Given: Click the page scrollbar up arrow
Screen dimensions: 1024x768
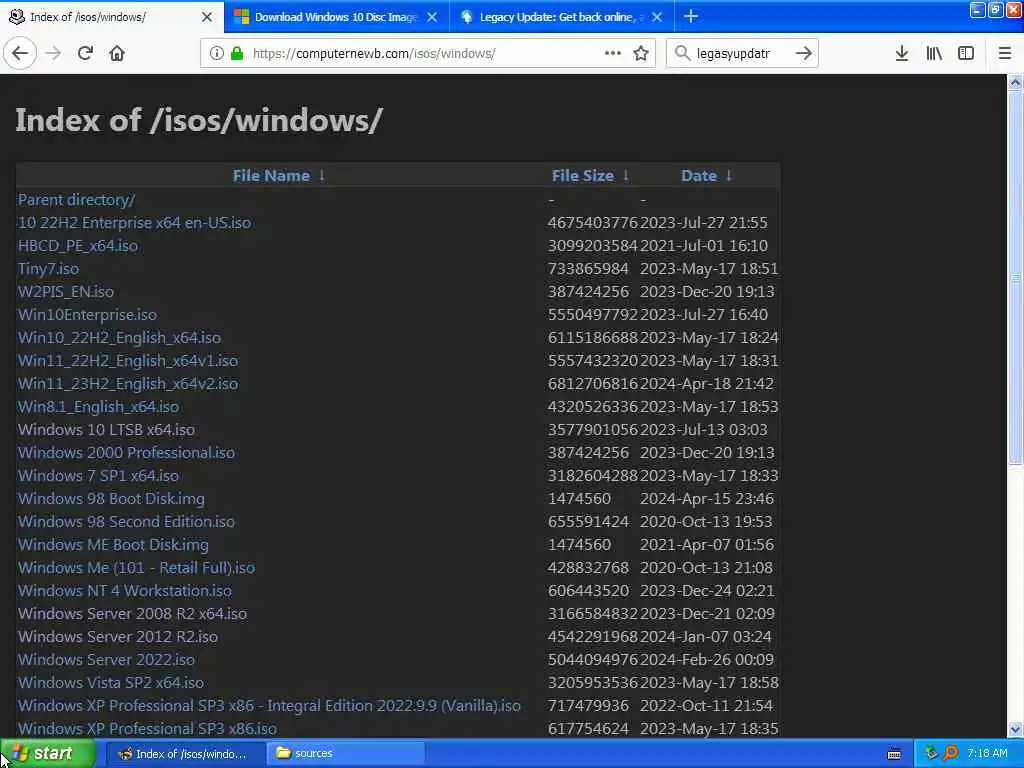Looking at the screenshot, I should [x=1015, y=82].
